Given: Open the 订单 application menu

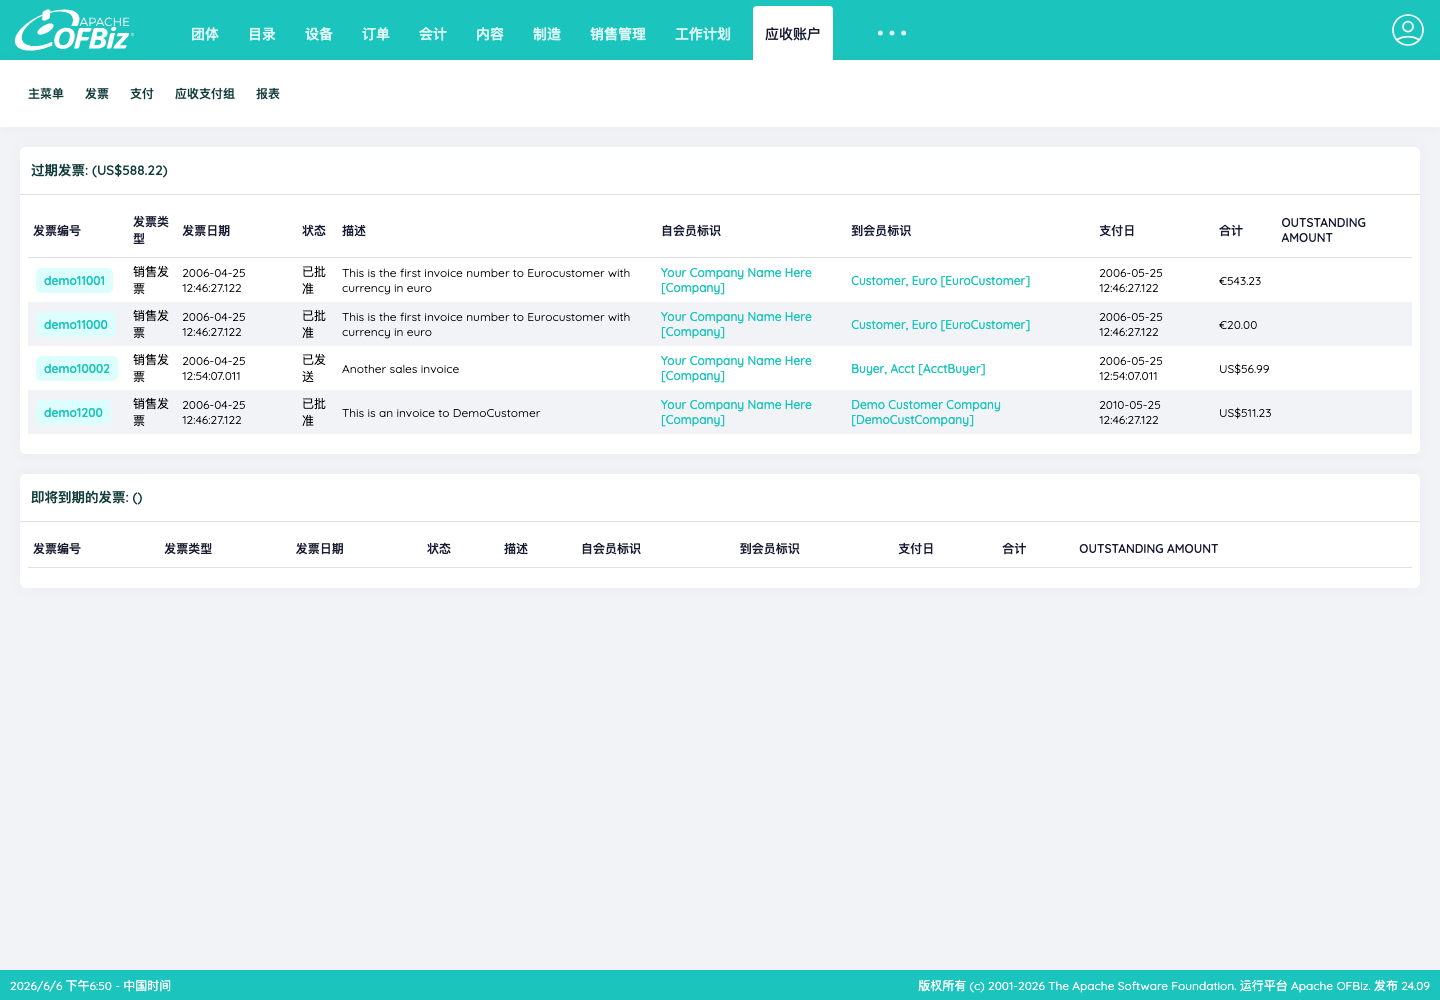Looking at the screenshot, I should (376, 34).
